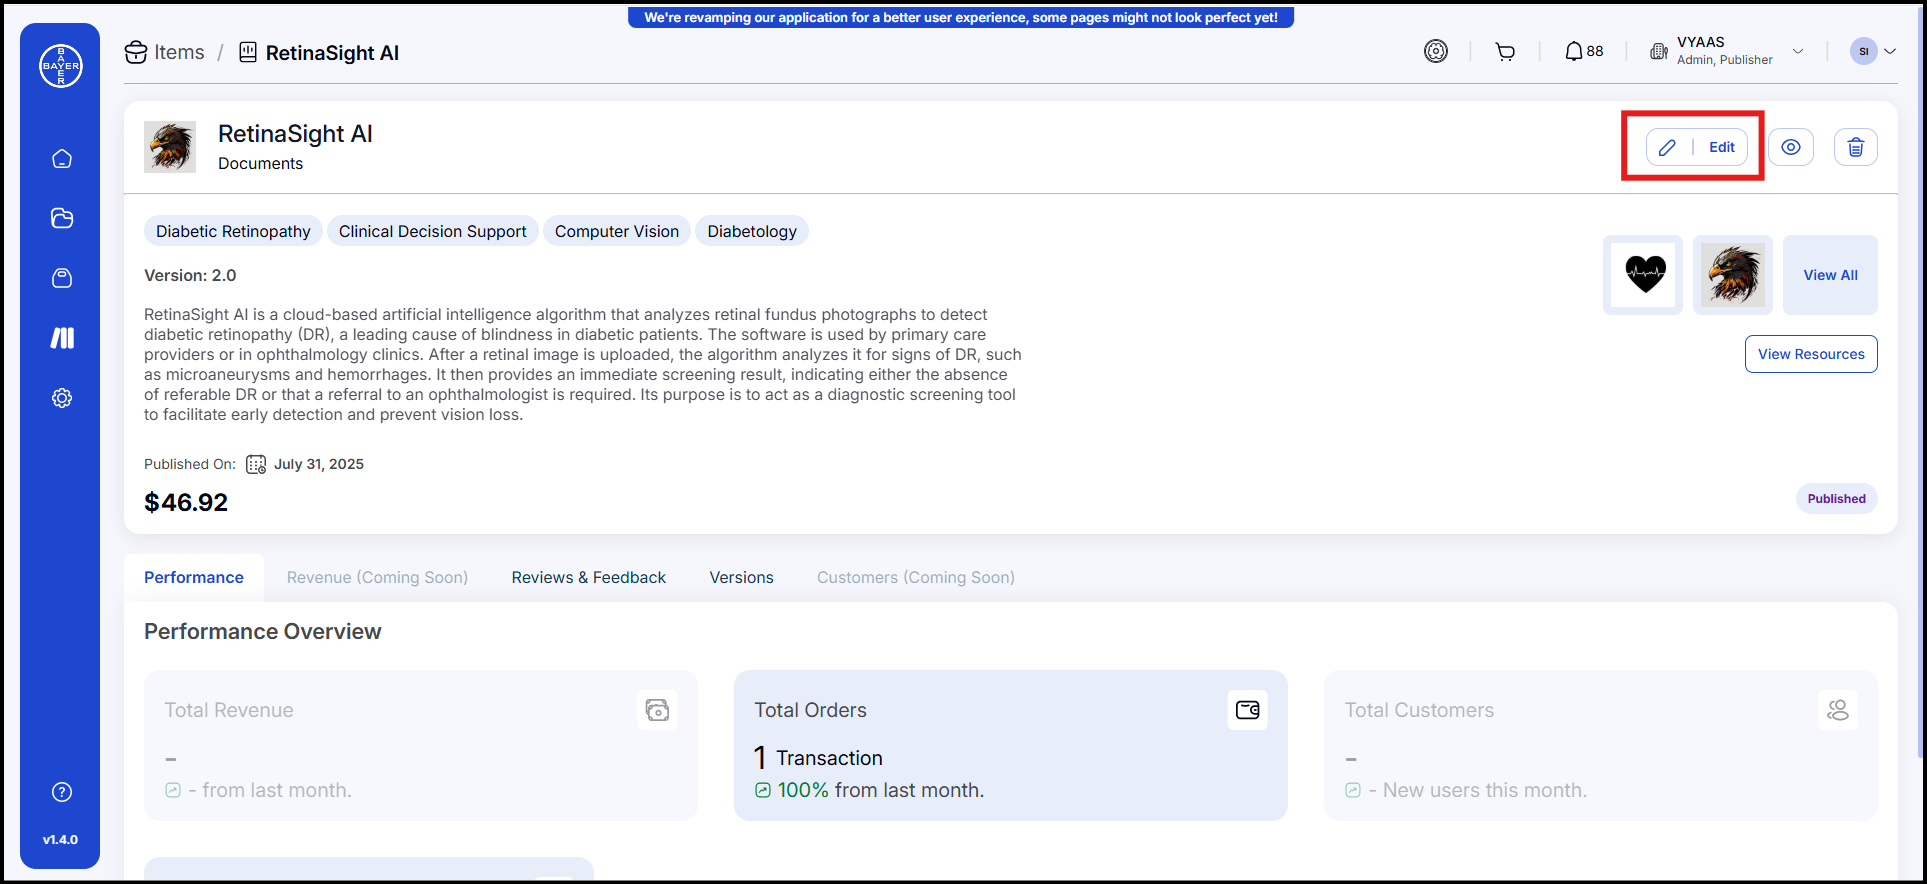Open the folder icon in sidebar
Image resolution: width=1927 pixels, height=884 pixels.
pos(62,218)
